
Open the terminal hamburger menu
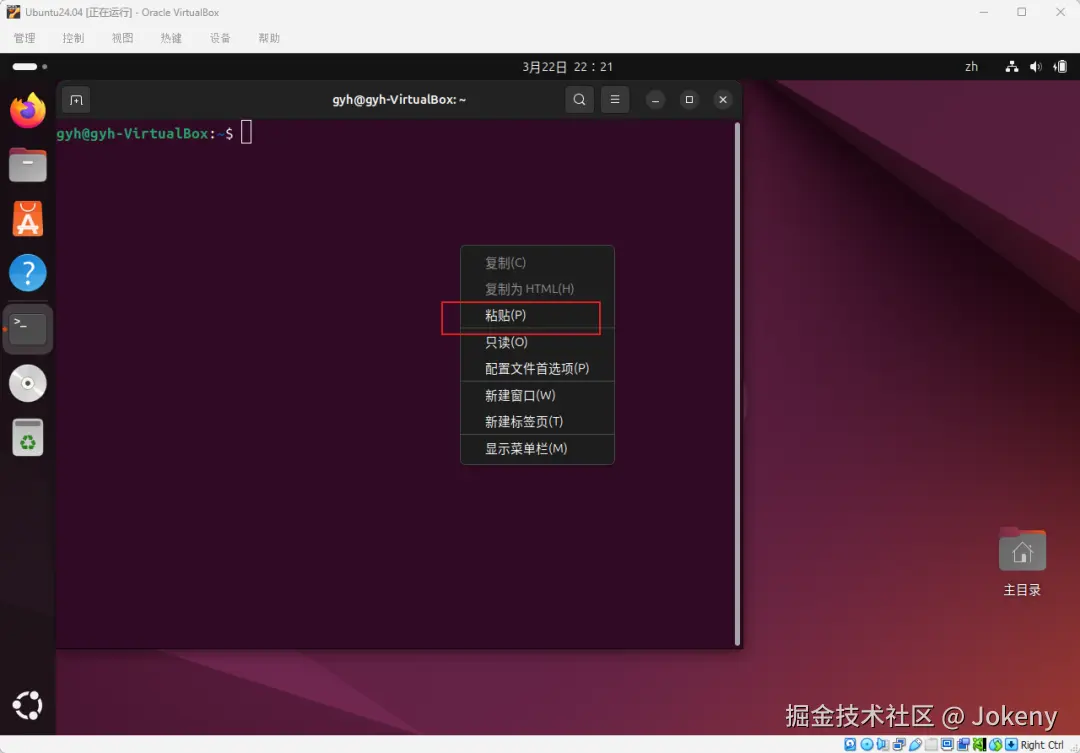(615, 100)
